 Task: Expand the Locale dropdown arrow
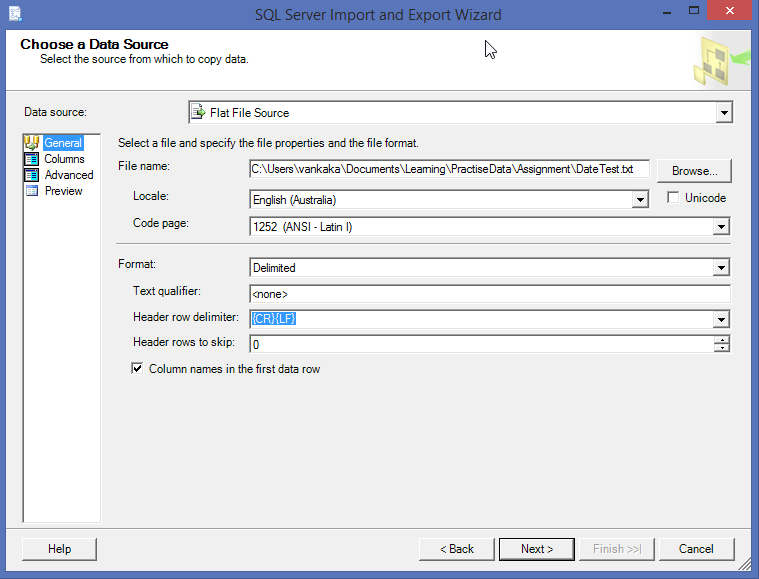[x=640, y=199]
